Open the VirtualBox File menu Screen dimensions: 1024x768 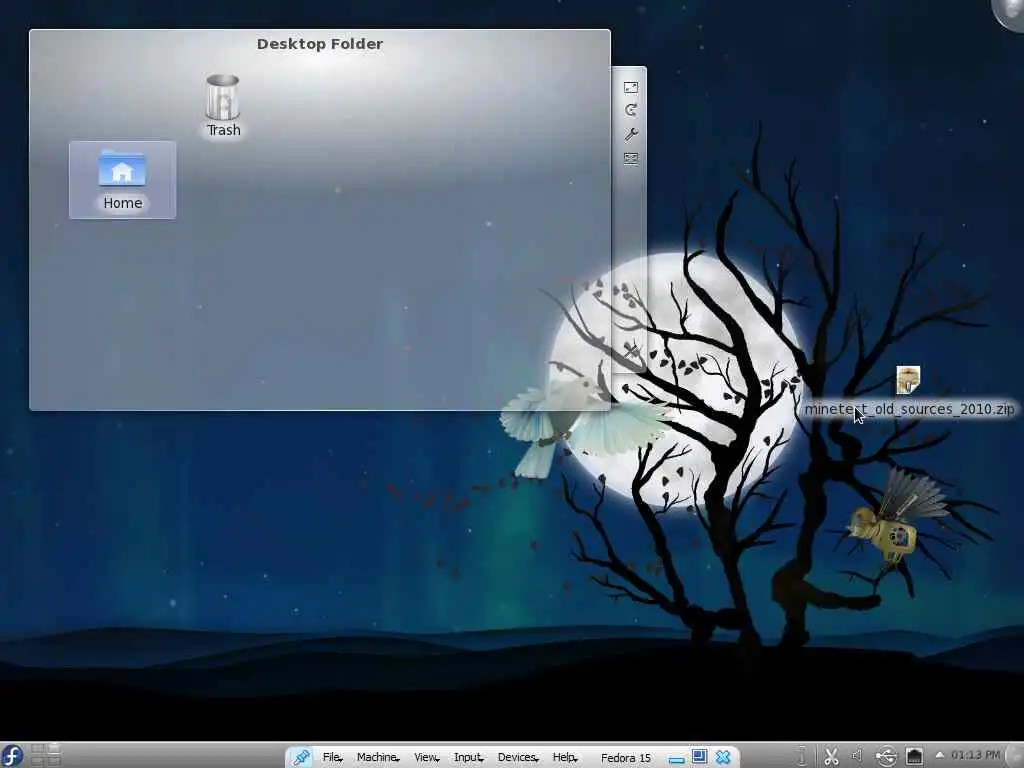pos(332,758)
